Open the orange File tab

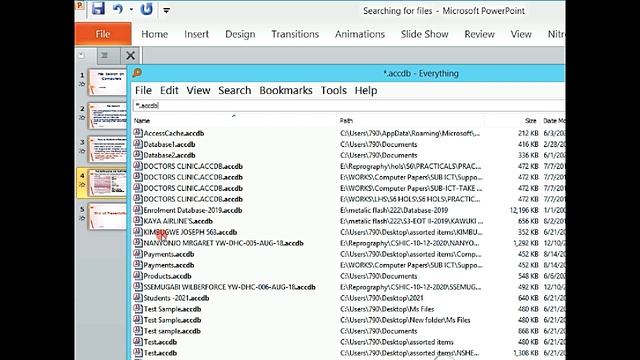point(103,34)
